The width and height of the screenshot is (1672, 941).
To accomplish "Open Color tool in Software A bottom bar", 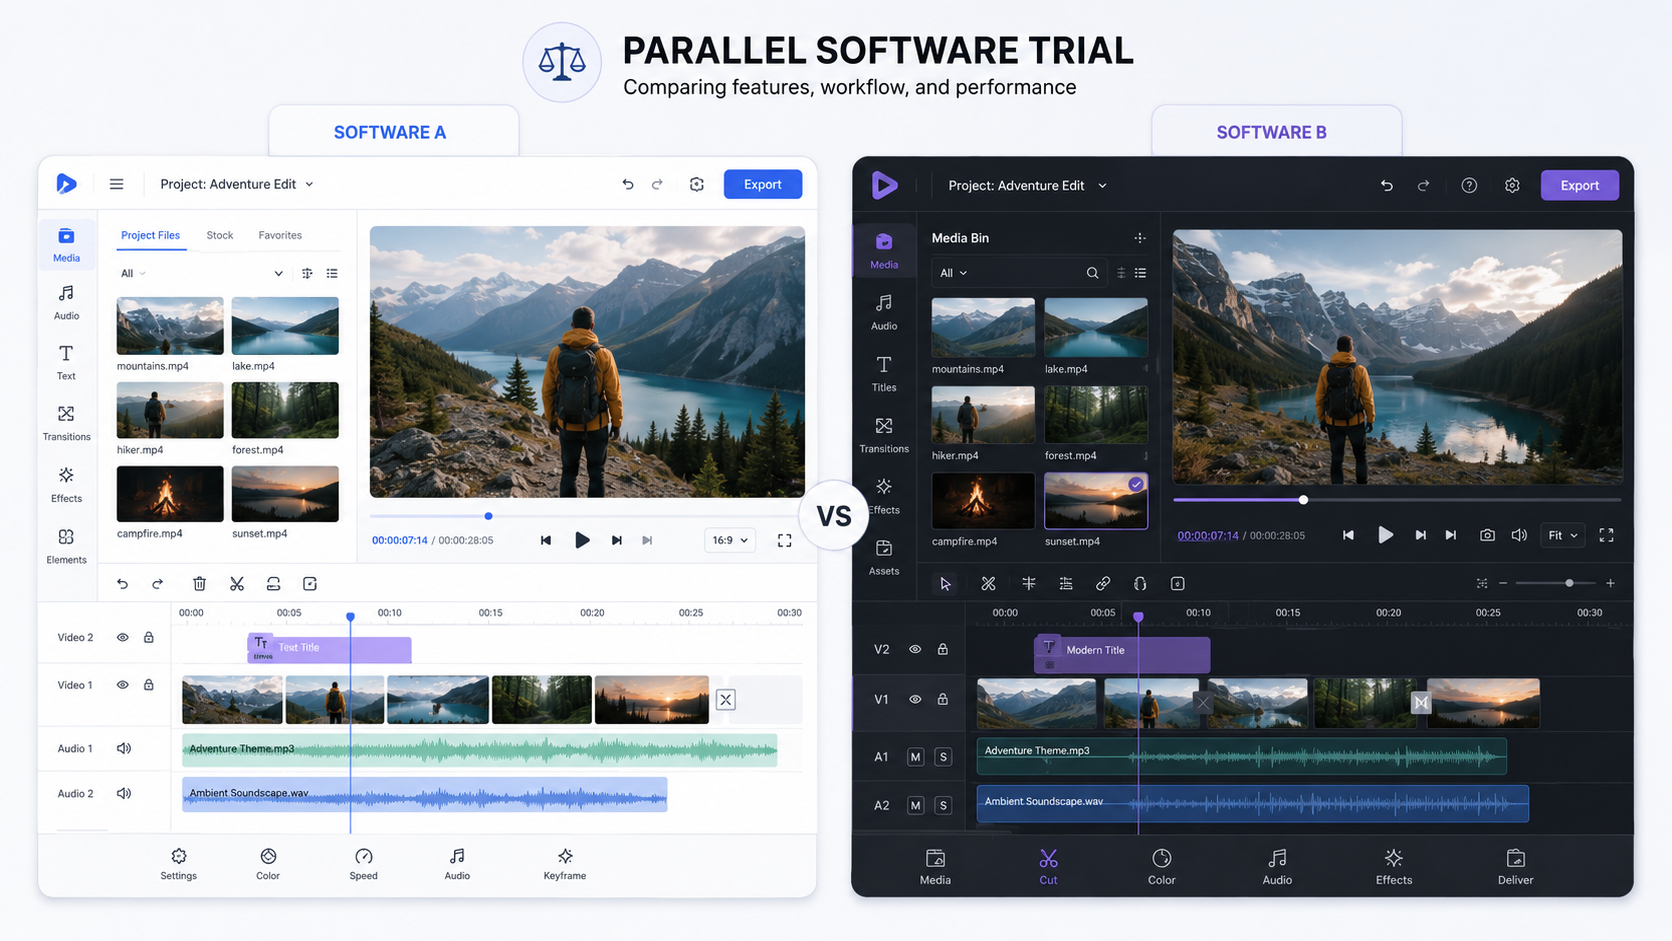I will tap(268, 864).
